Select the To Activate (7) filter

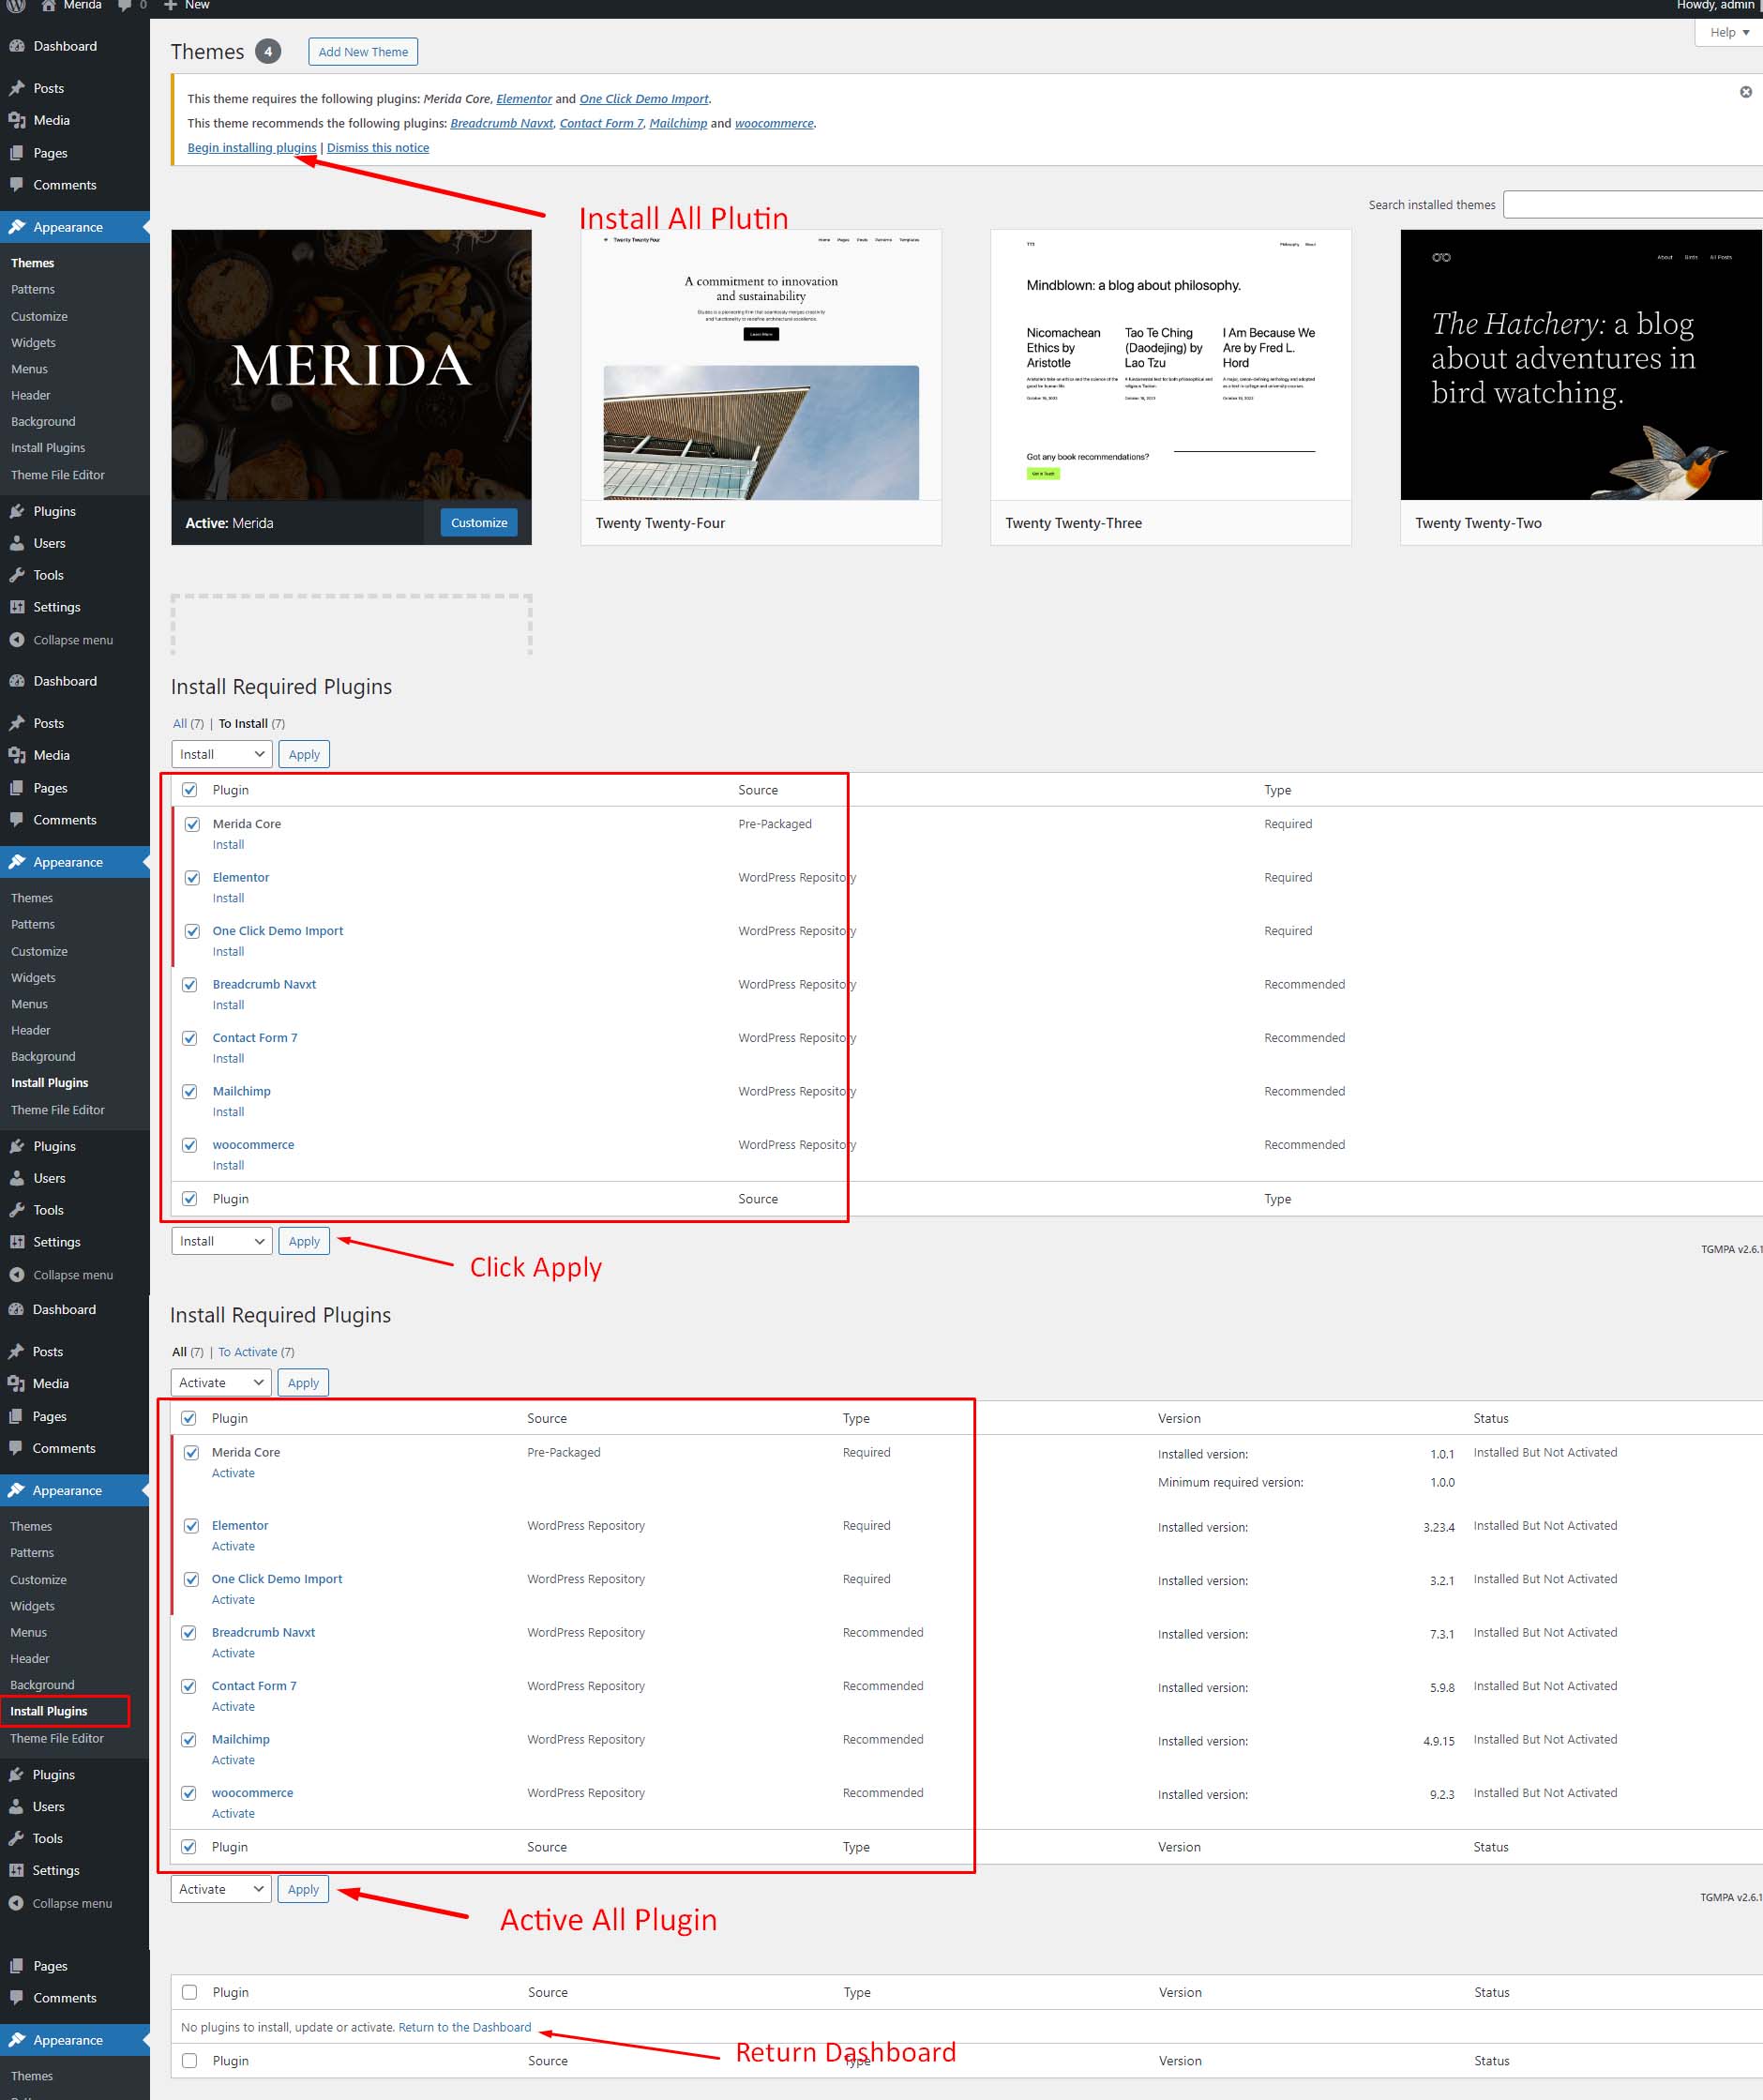pyautogui.click(x=256, y=1352)
